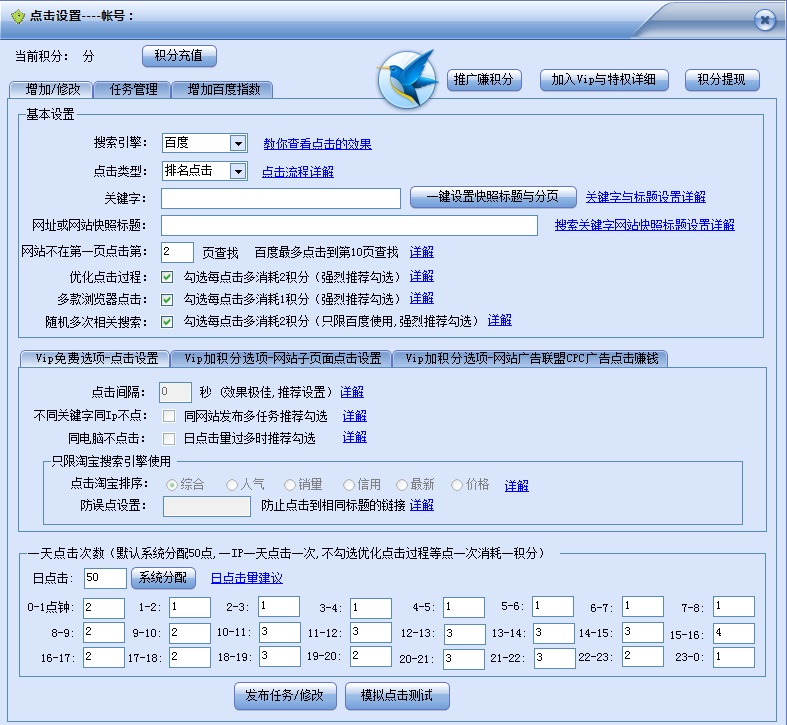
Task: Open 搜索关键字网站快照标题设置详解 link
Action: click(644, 225)
